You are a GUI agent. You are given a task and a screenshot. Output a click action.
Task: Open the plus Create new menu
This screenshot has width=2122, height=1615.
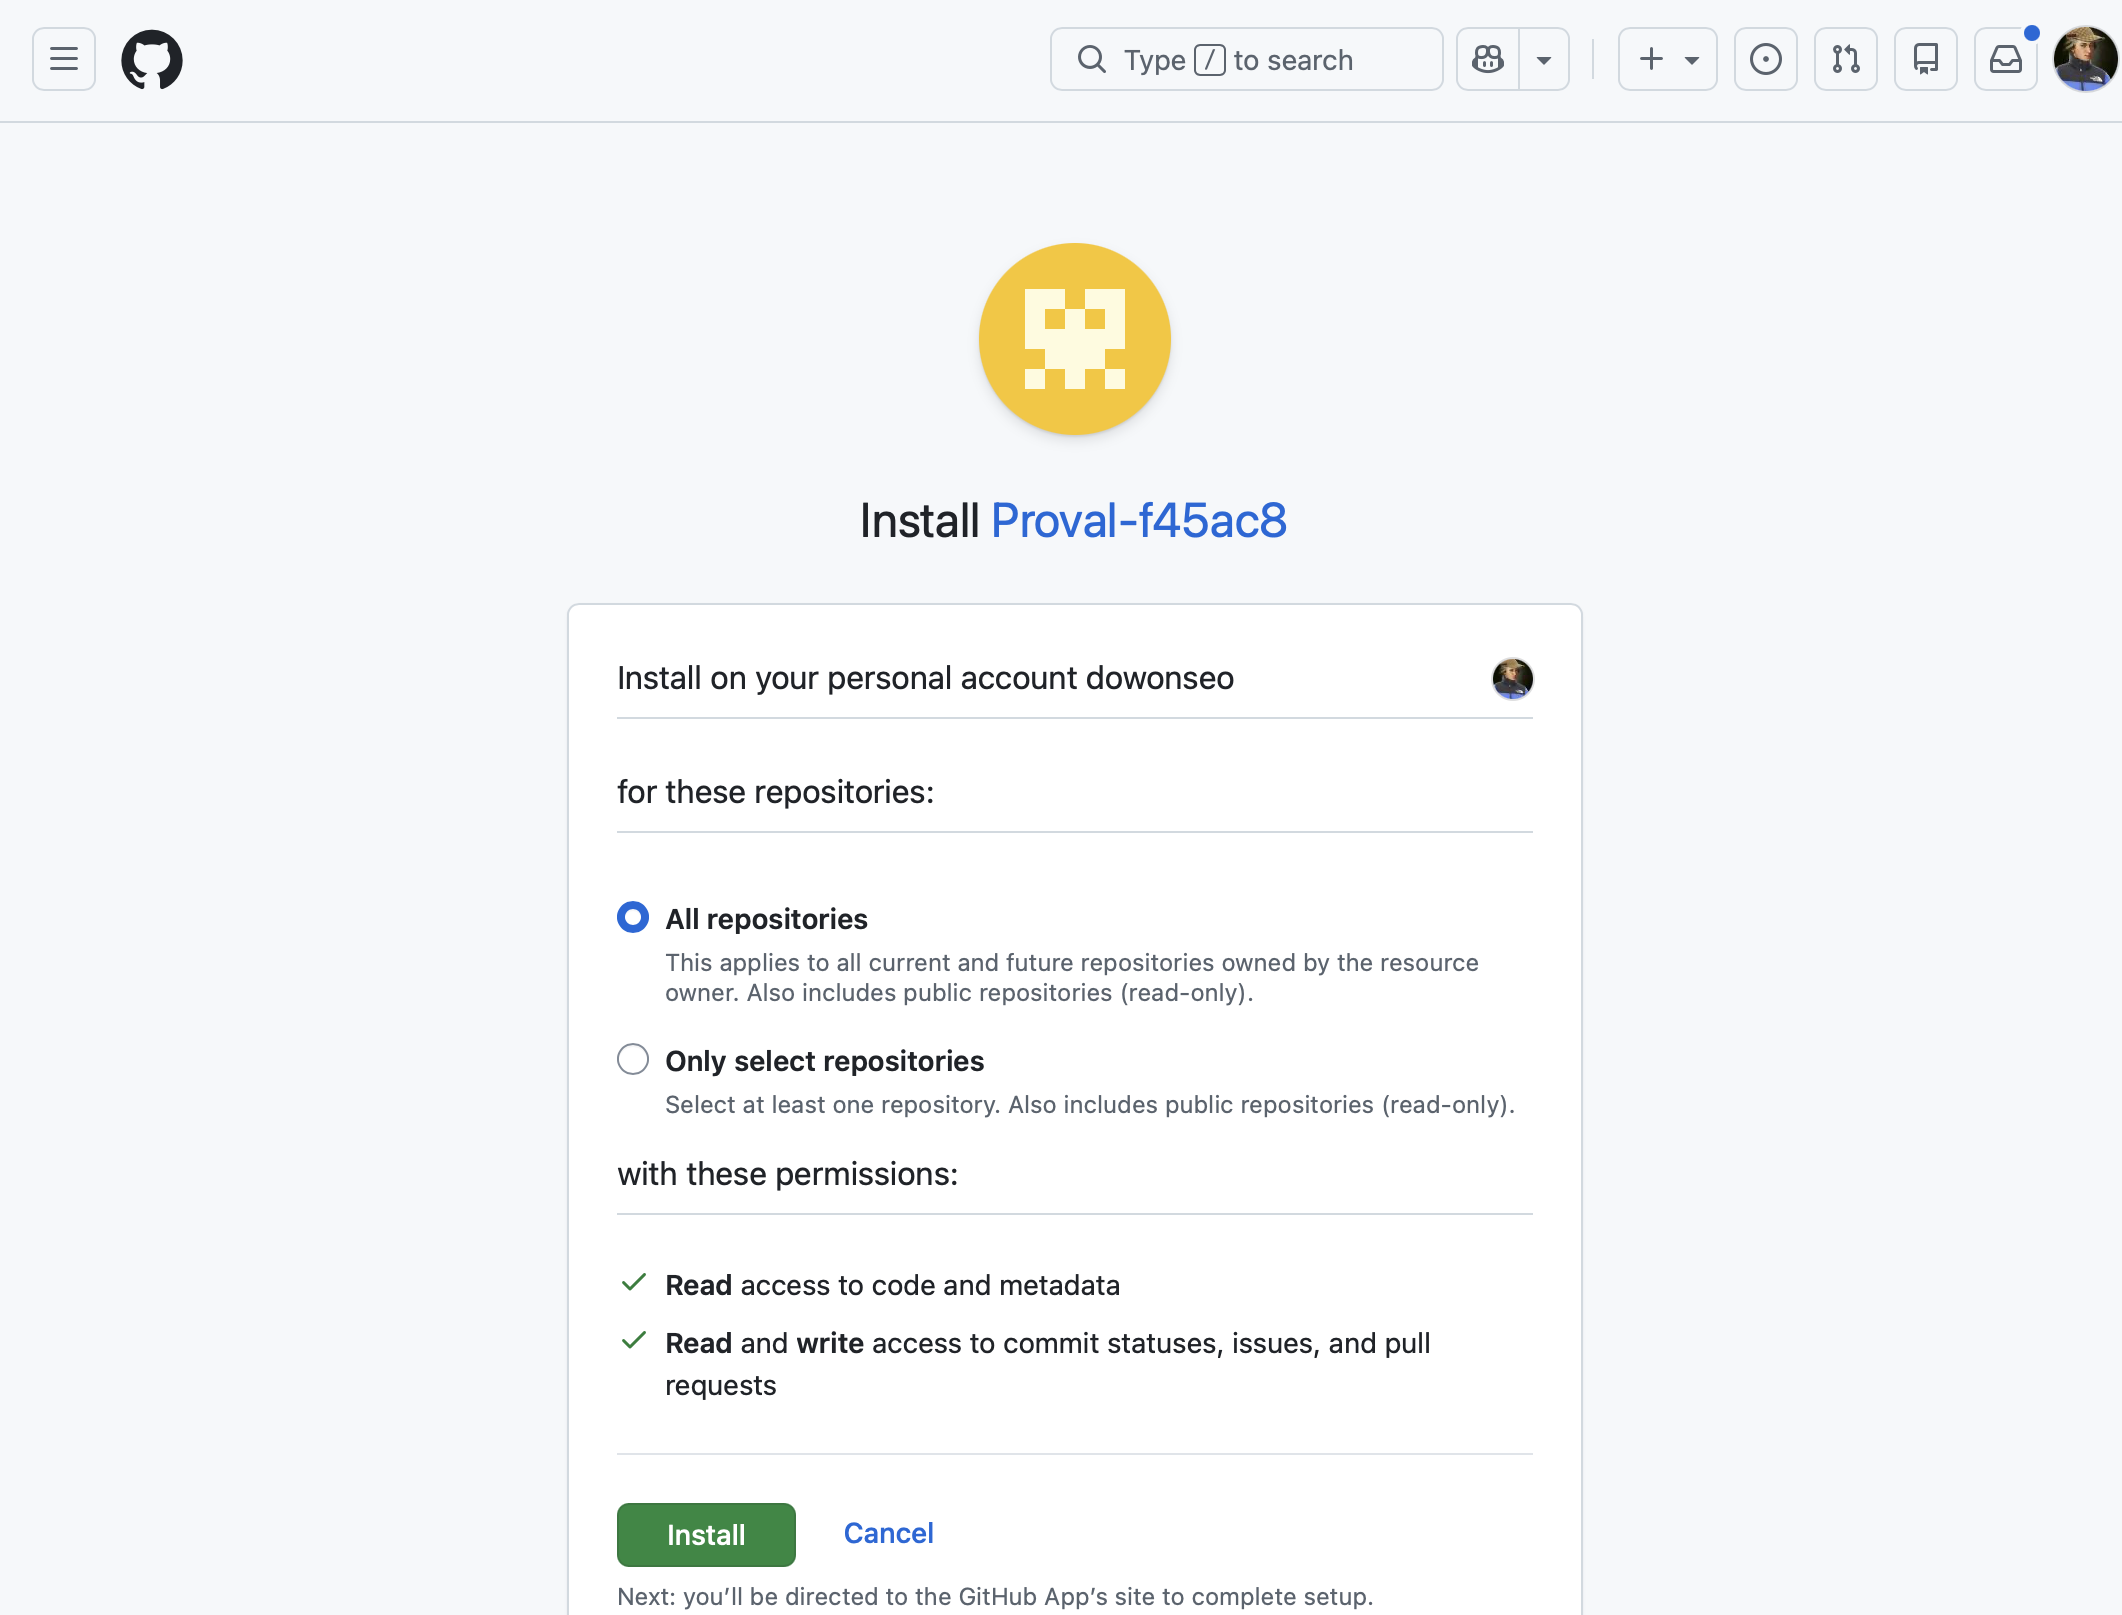1667,60
